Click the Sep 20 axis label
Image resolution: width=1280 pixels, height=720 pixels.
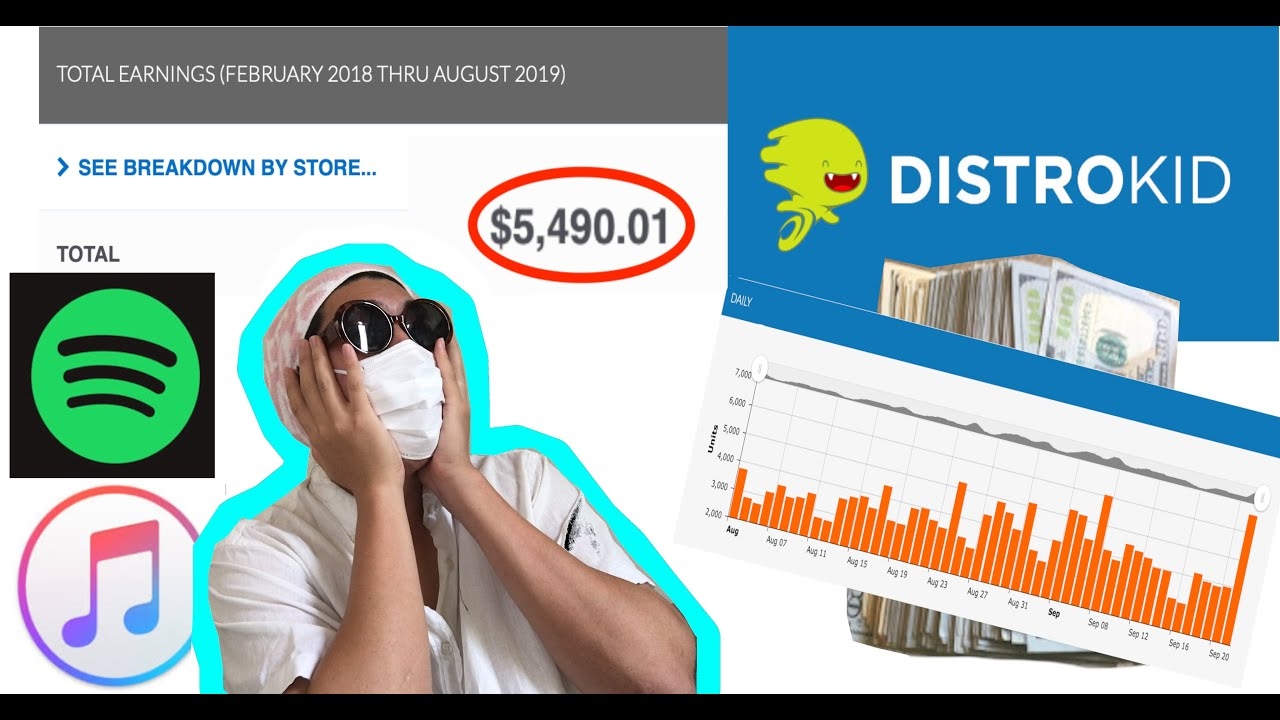pos(1218,655)
